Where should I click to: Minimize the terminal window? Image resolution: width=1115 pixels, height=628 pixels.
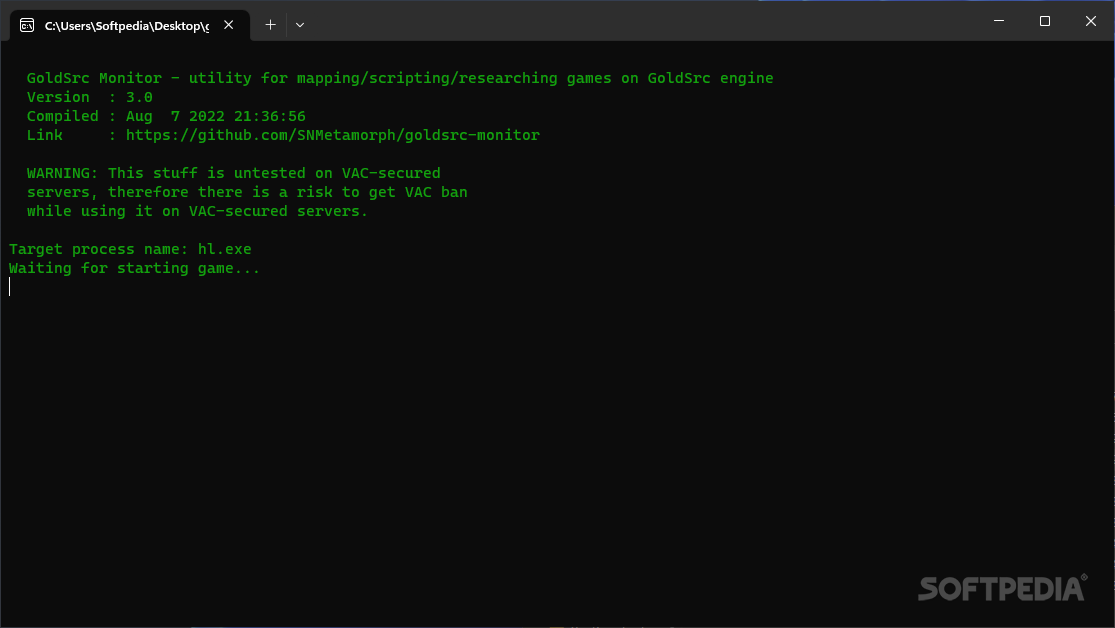[999, 21]
